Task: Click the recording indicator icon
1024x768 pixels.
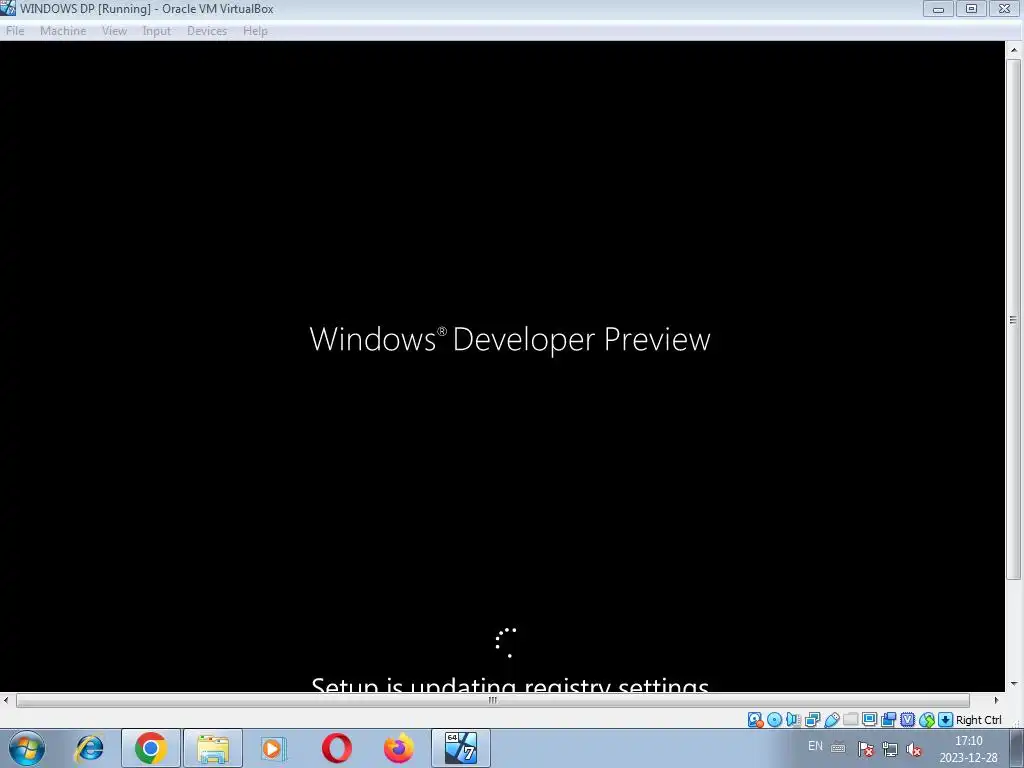Action: 888,720
